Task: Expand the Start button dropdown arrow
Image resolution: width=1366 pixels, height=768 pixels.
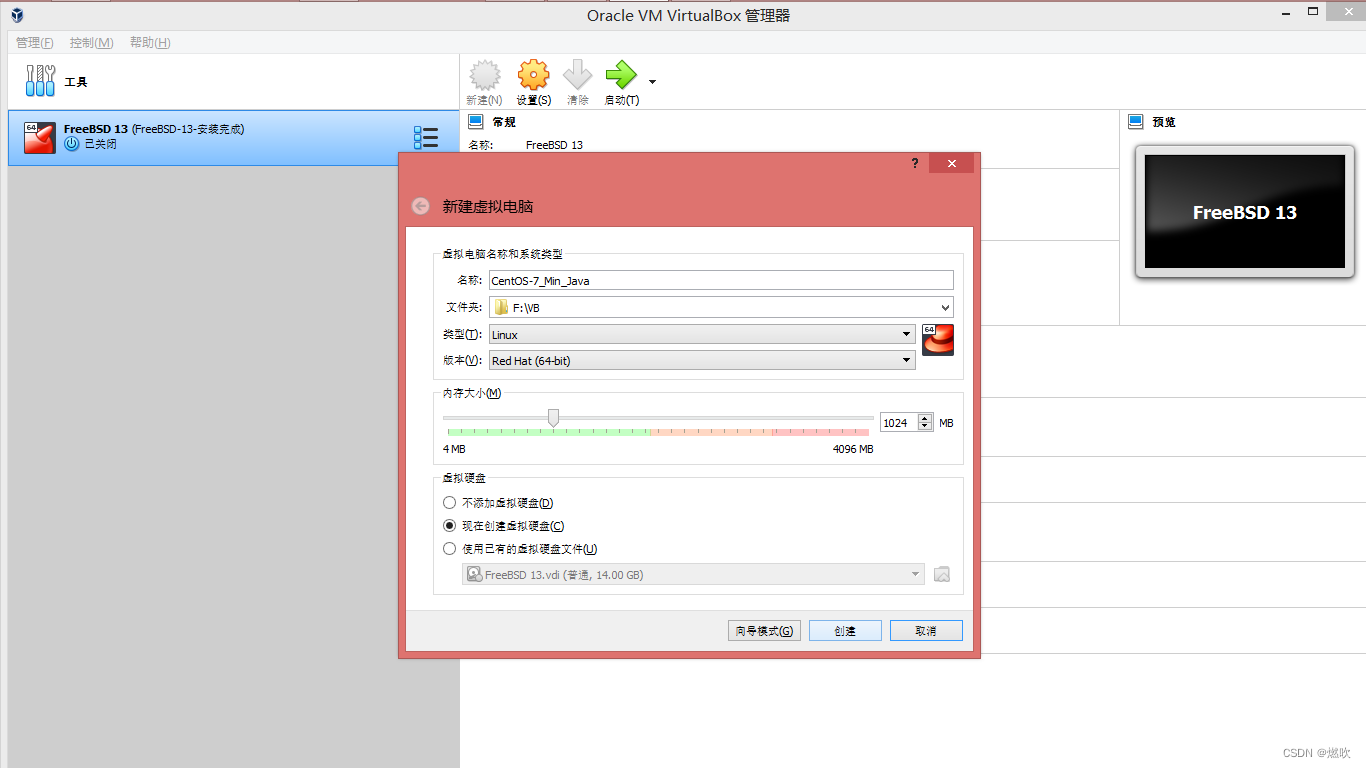Action: (652, 82)
